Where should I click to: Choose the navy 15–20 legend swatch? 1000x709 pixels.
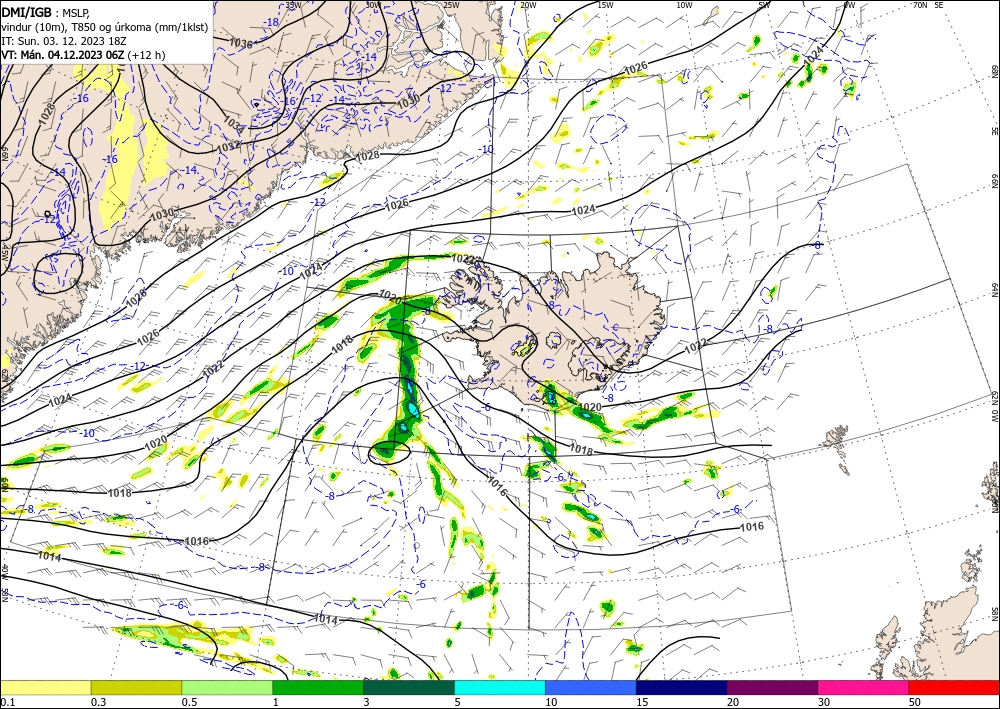click(682, 687)
